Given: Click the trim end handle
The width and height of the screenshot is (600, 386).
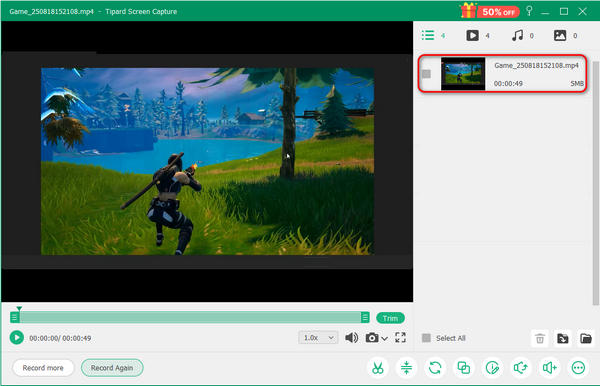Looking at the screenshot, I should pyautogui.click(x=365, y=317).
